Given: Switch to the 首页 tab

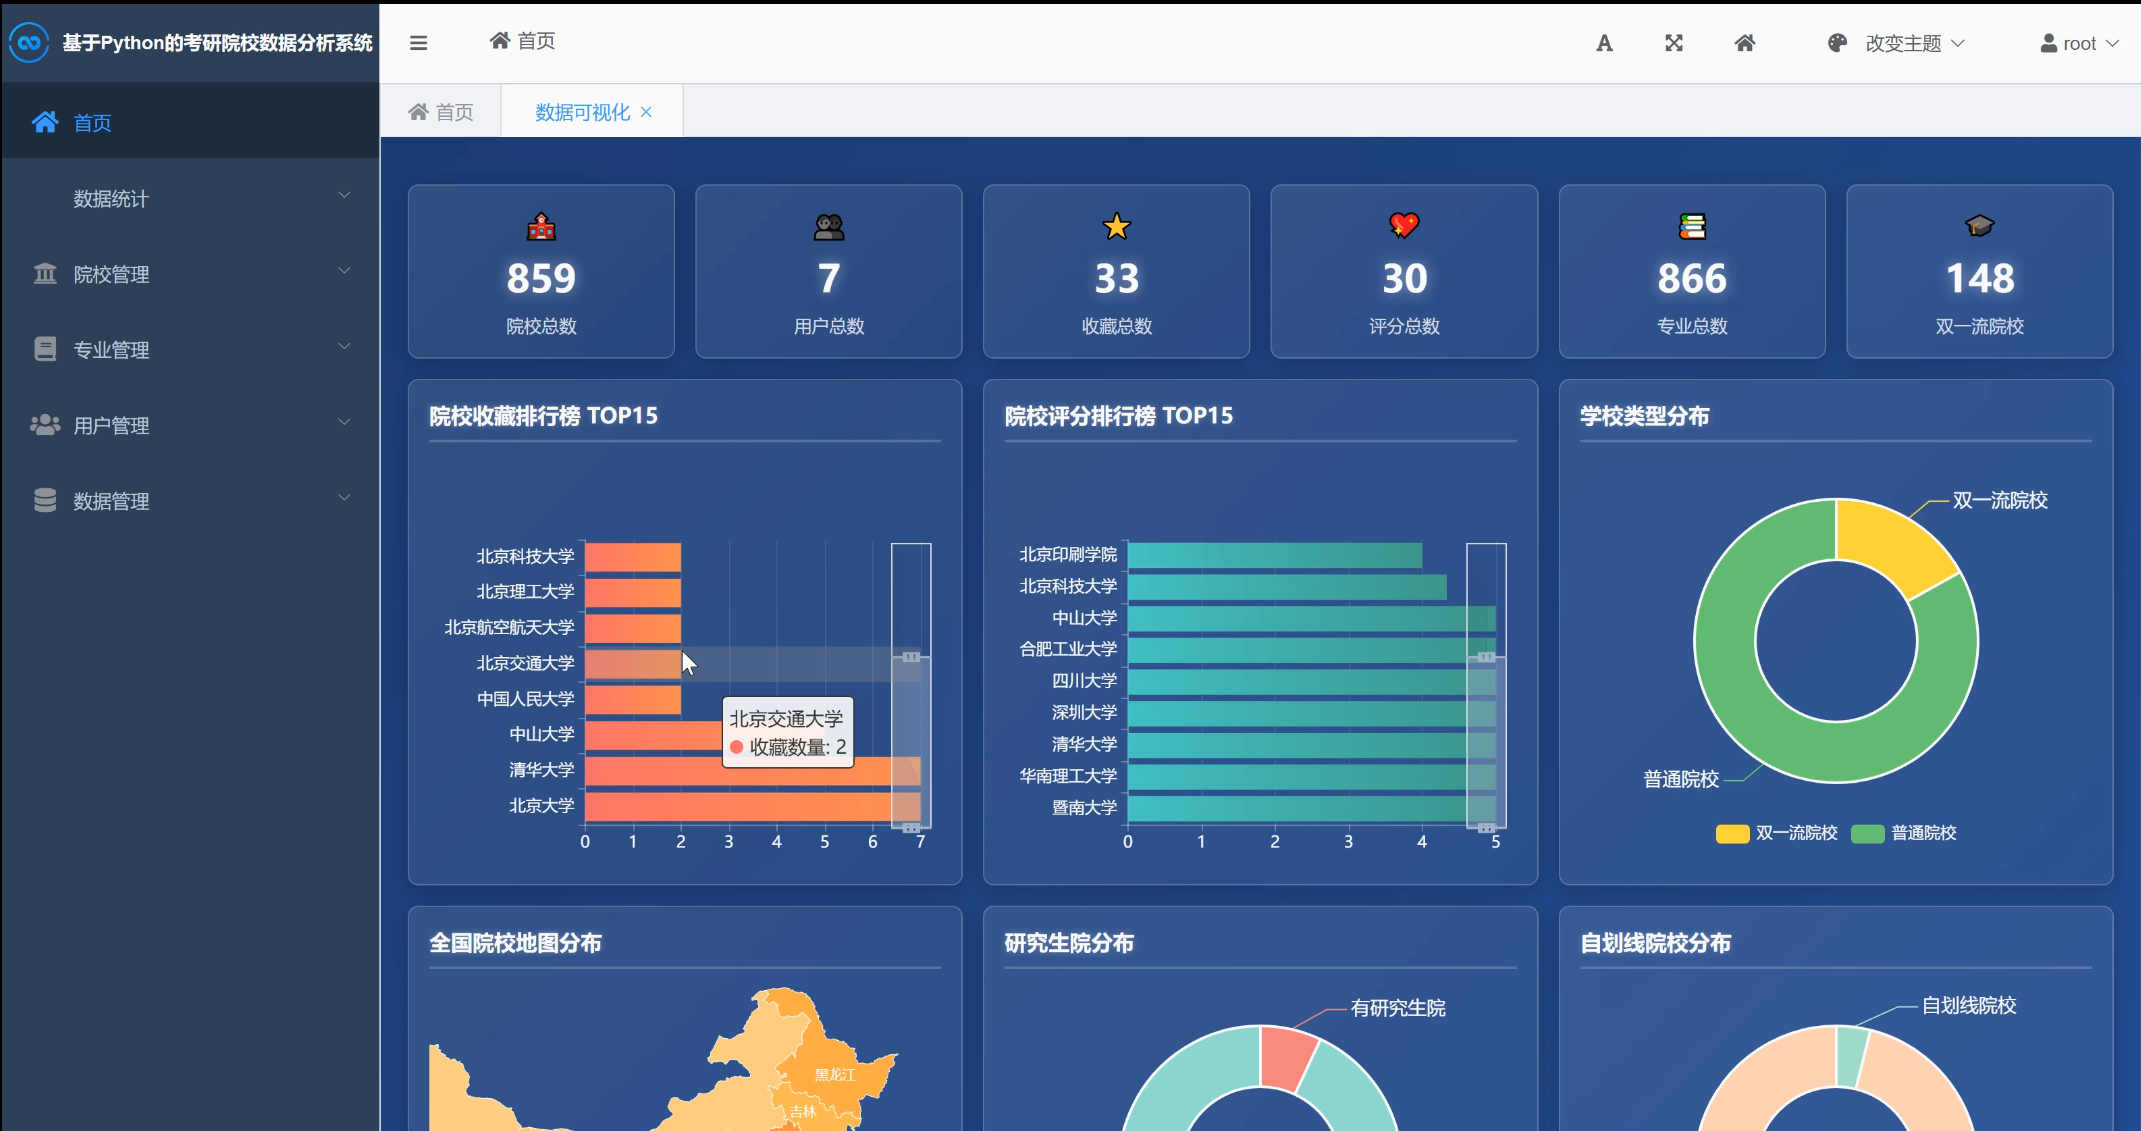Looking at the screenshot, I should [x=441, y=112].
